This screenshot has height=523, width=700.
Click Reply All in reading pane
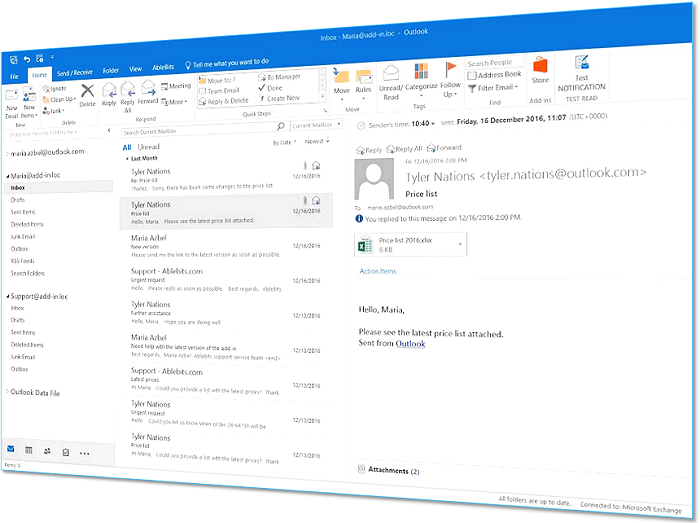404,149
